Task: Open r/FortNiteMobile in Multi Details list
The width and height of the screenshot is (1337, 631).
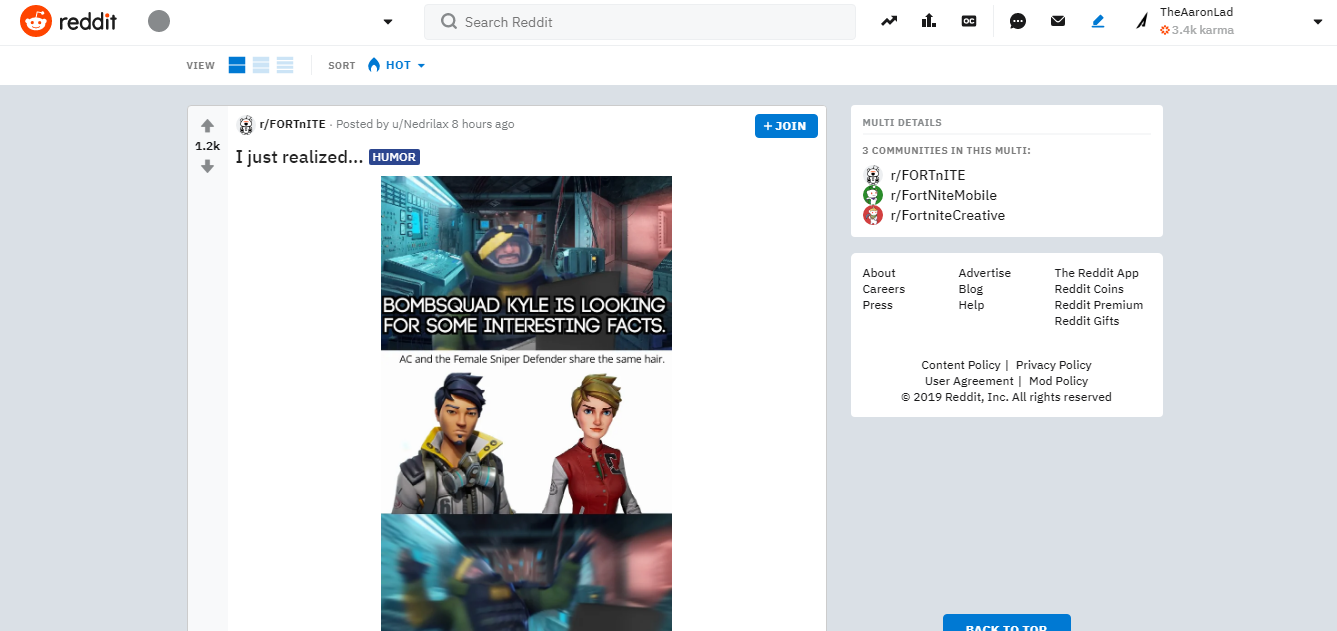Action: pos(943,195)
